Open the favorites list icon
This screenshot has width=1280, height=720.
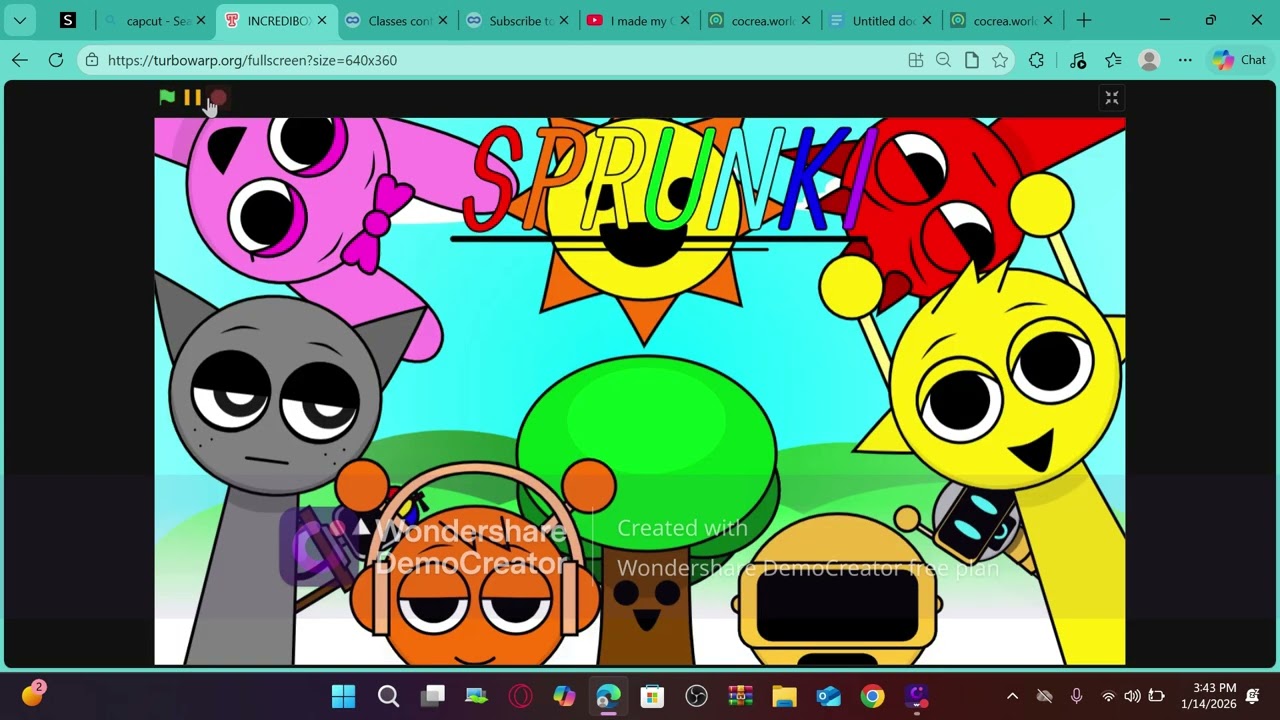pos(1113,60)
